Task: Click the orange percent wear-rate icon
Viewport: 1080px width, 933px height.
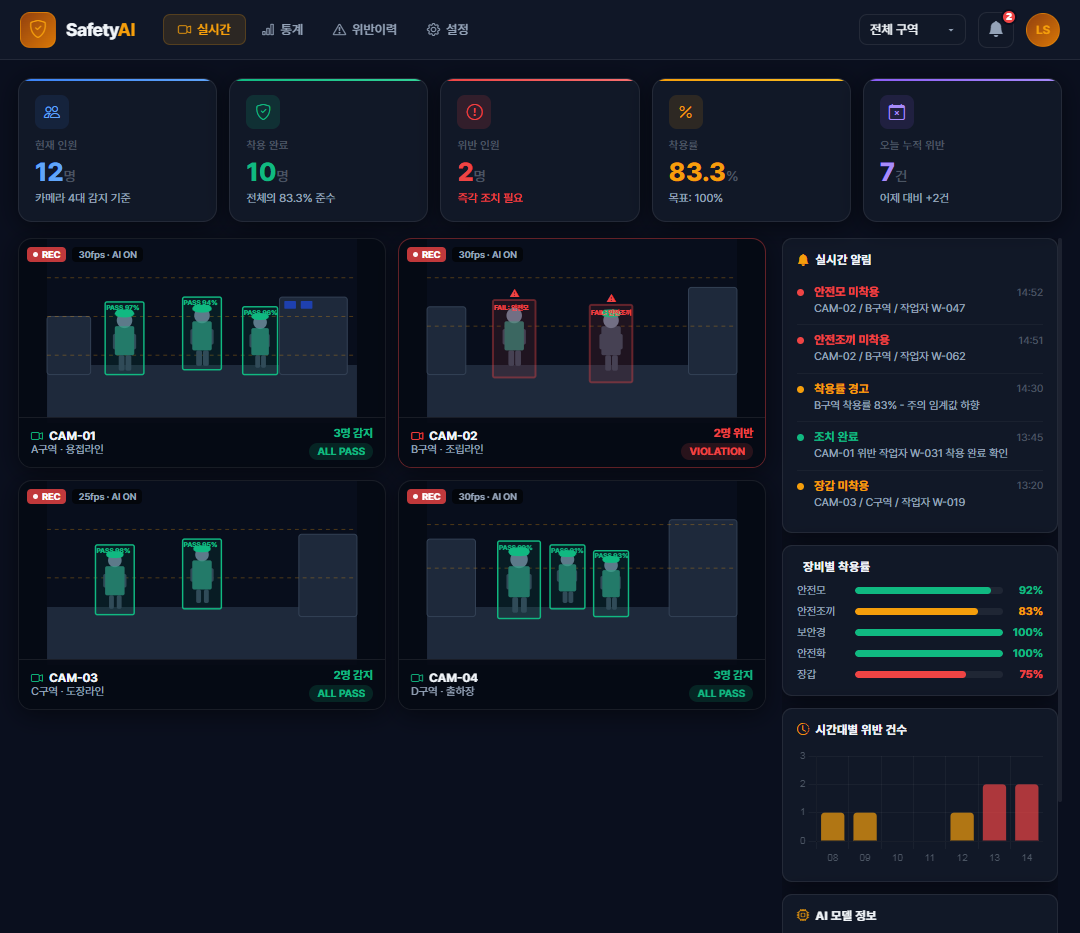Action: pos(685,112)
